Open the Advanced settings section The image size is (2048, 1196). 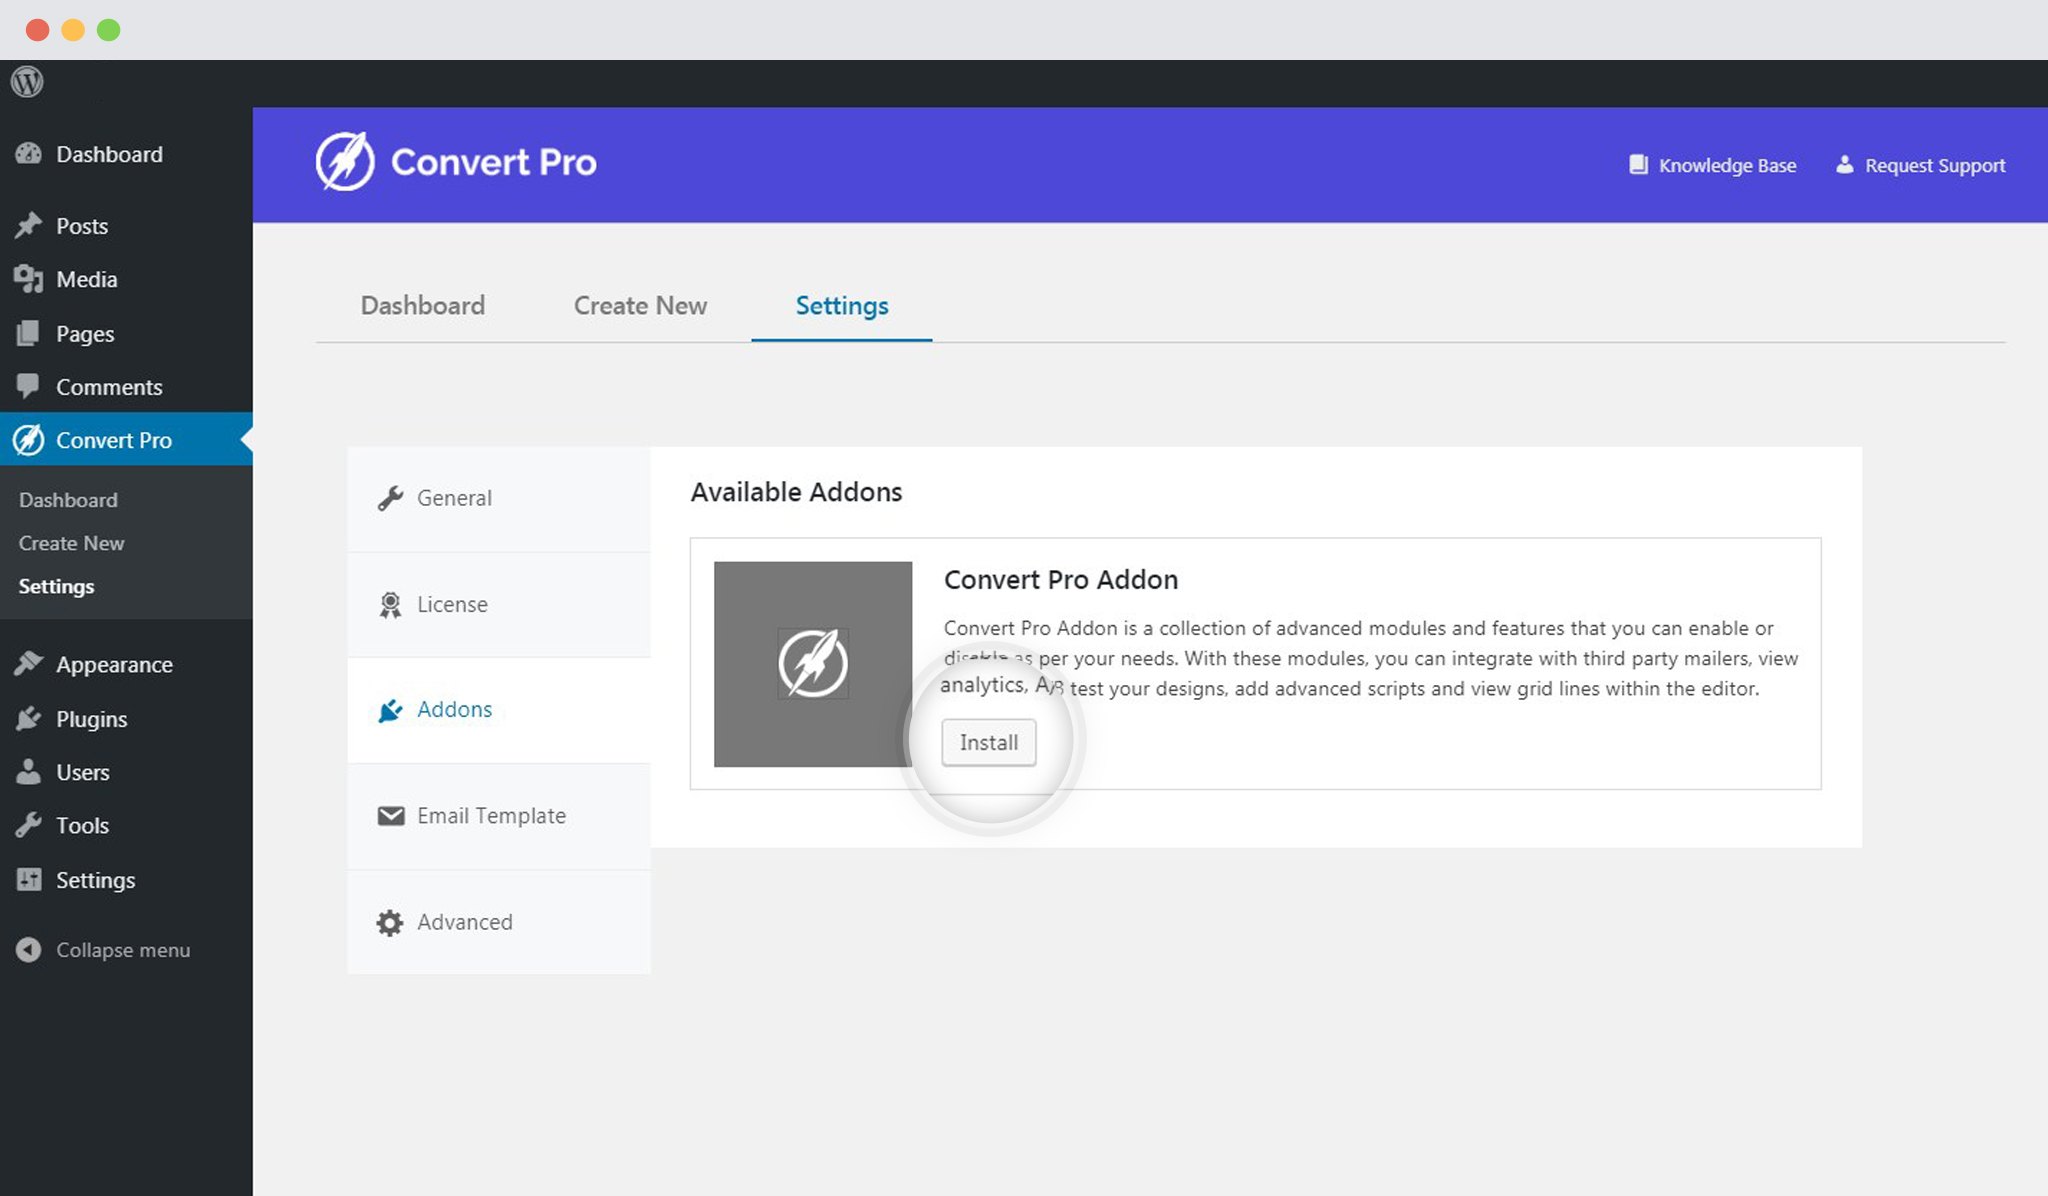click(x=499, y=922)
